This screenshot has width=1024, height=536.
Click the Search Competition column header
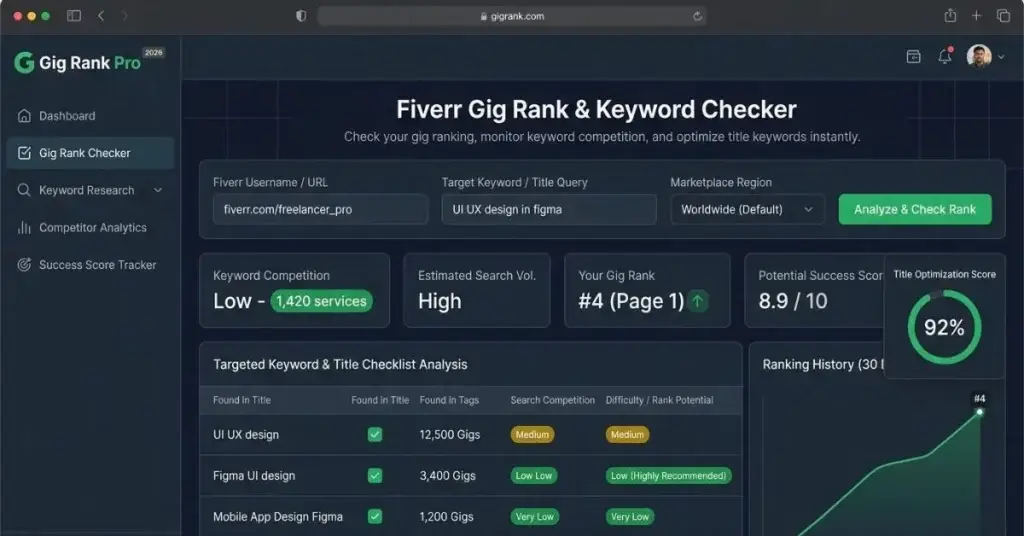pyautogui.click(x=552, y=400)
